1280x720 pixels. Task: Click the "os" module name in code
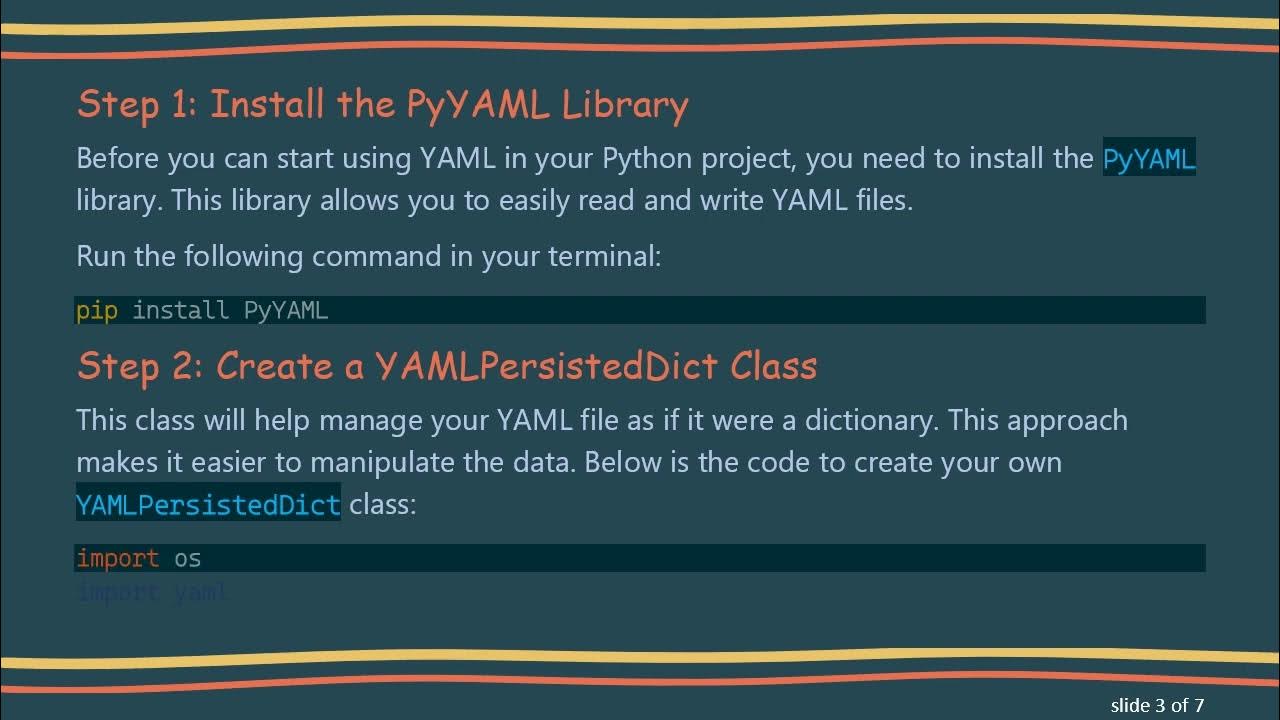coord(188,558)
